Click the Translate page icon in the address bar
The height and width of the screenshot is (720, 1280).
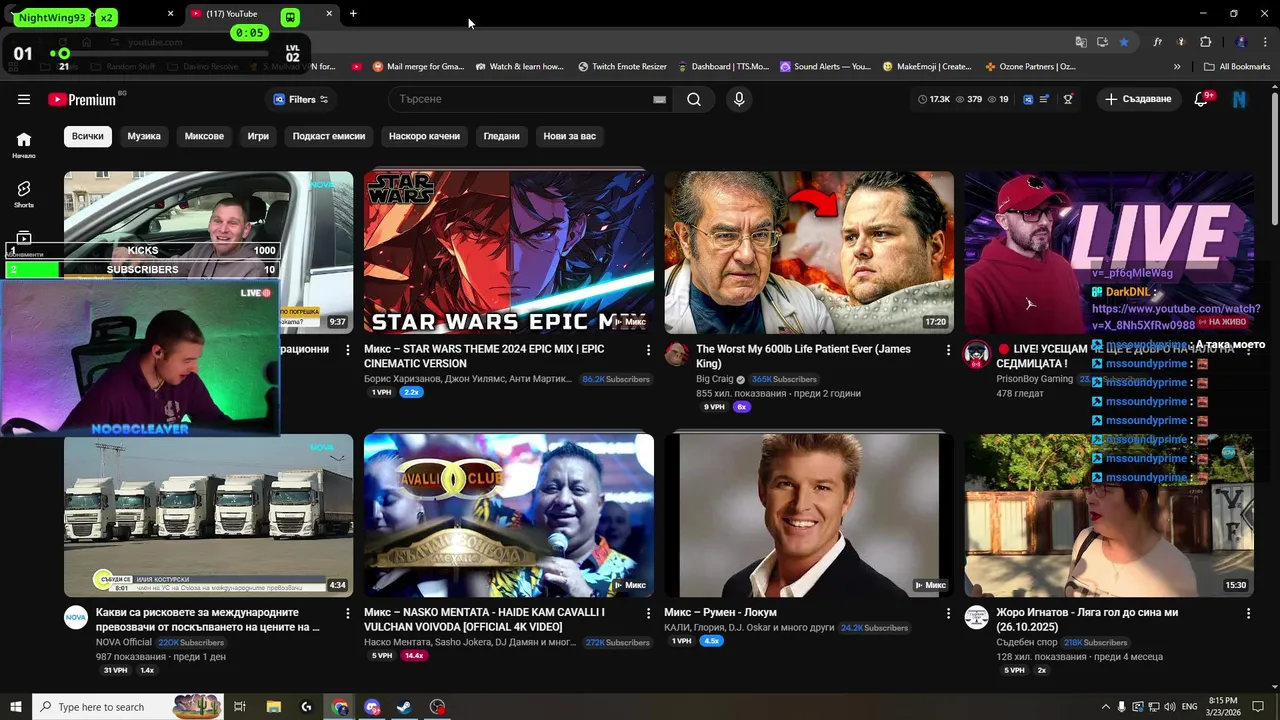[1081, 42]
